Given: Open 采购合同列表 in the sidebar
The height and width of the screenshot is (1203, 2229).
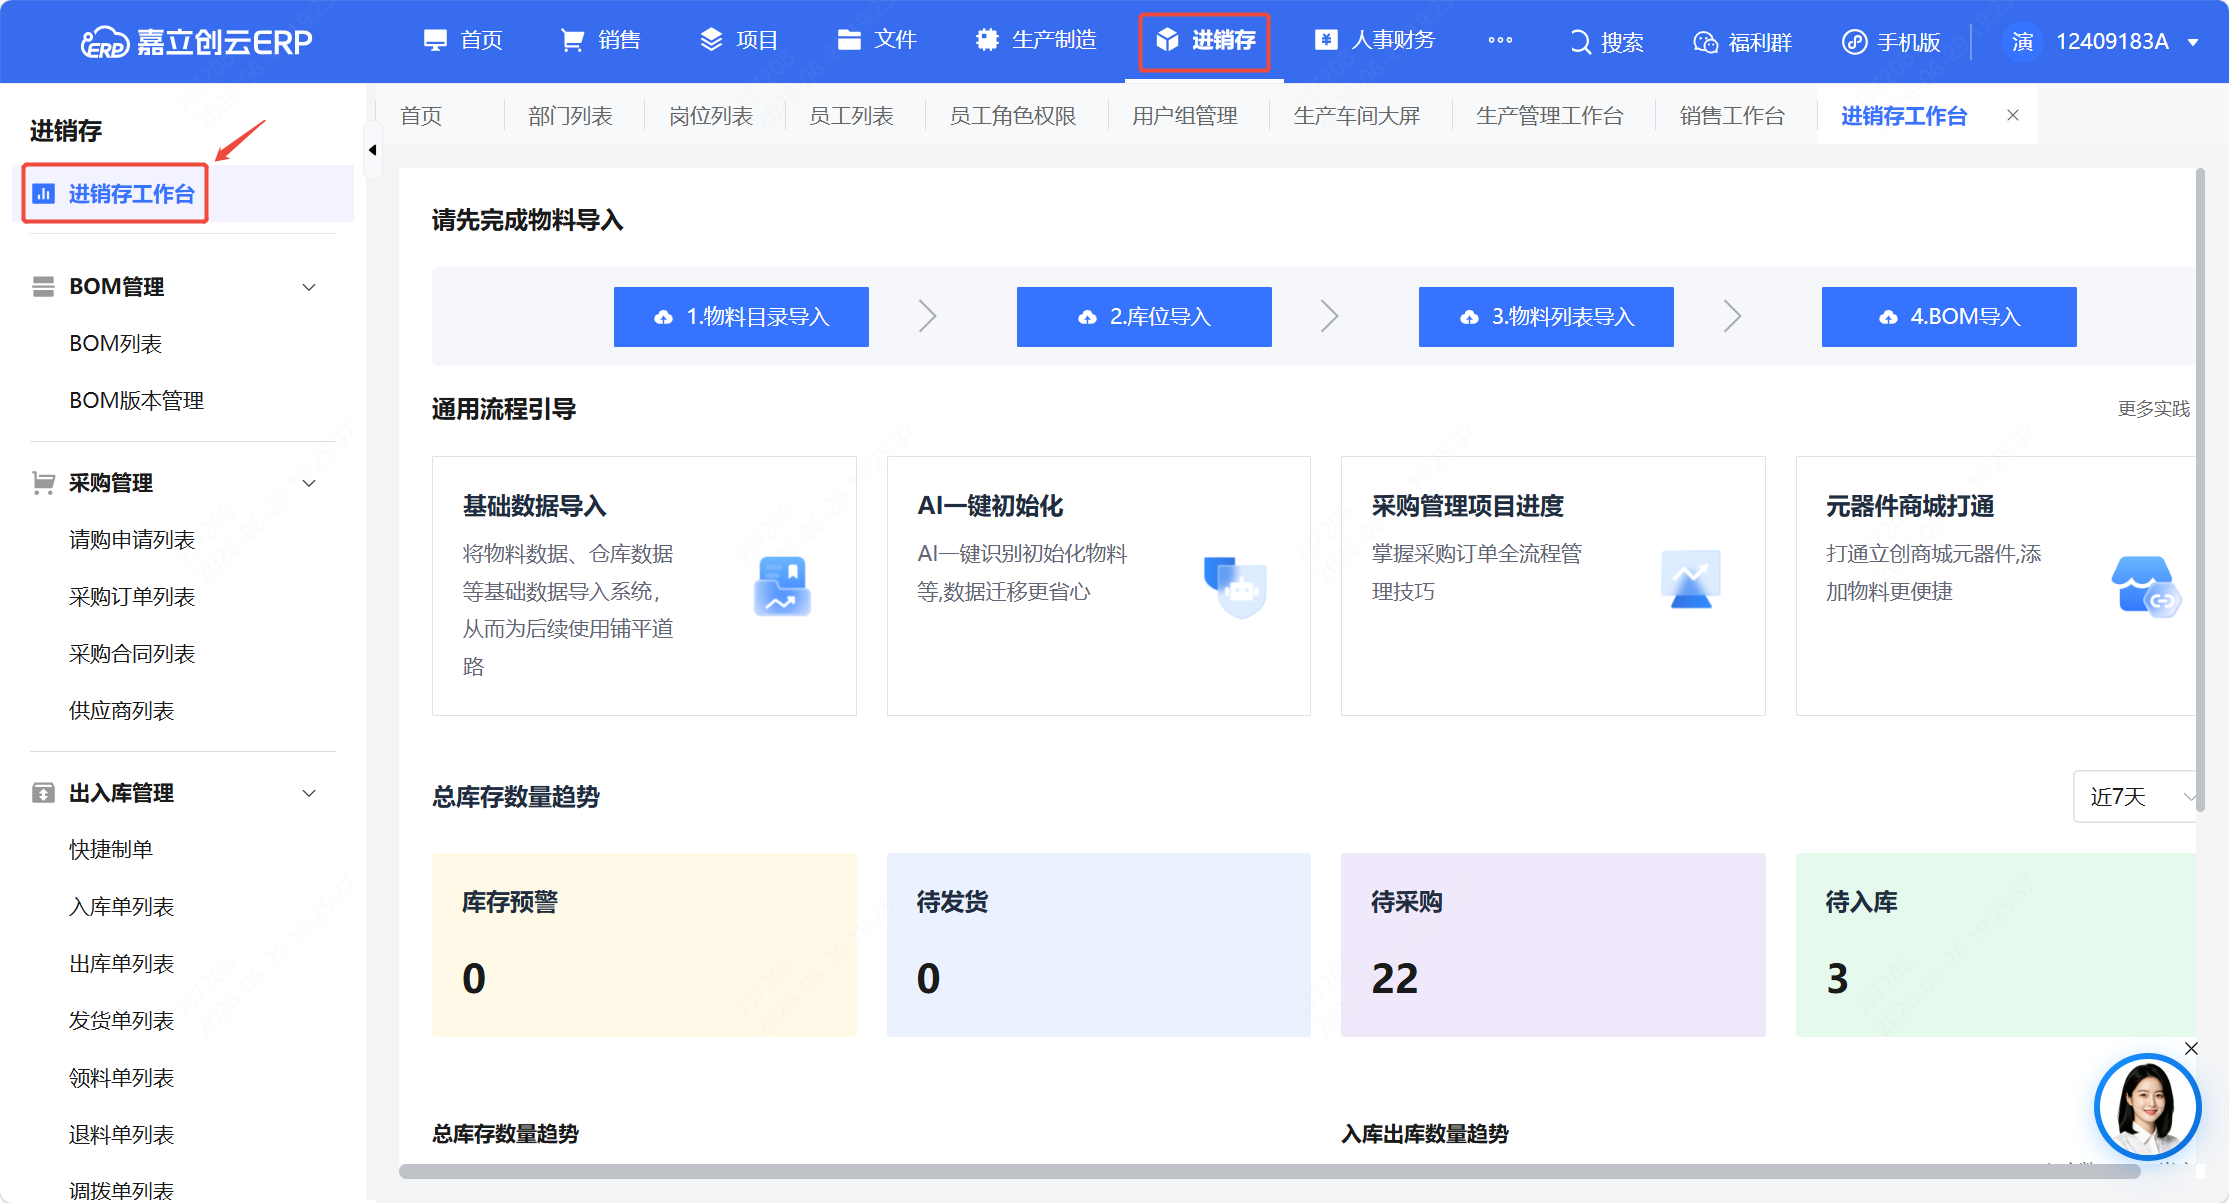Looking at the screenshot, I should pos(131,654).
